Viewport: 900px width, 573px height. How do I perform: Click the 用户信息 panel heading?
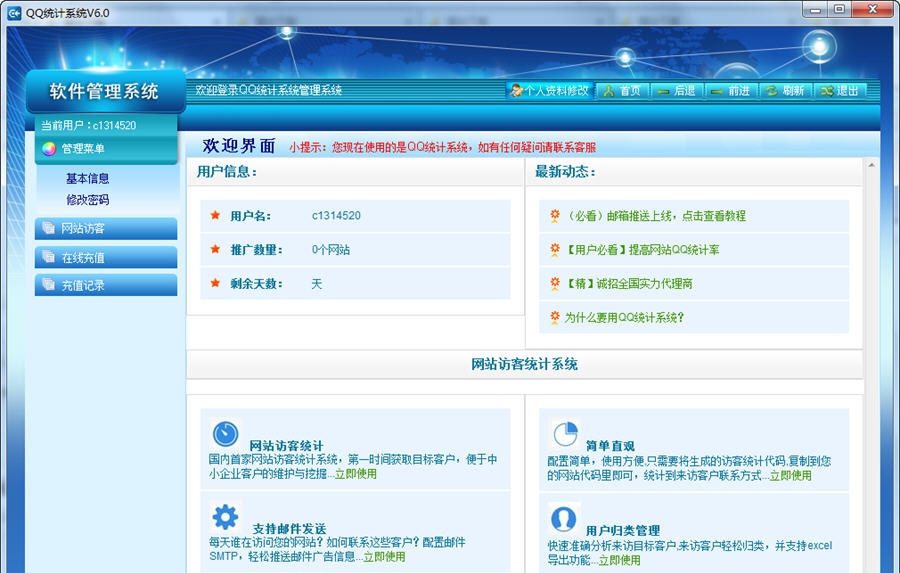[x=227, y=172]
